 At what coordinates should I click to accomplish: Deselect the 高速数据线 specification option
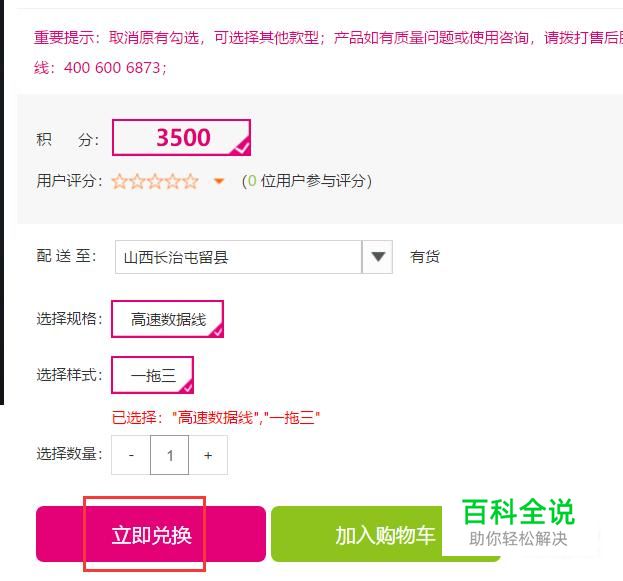pos(167,319)
